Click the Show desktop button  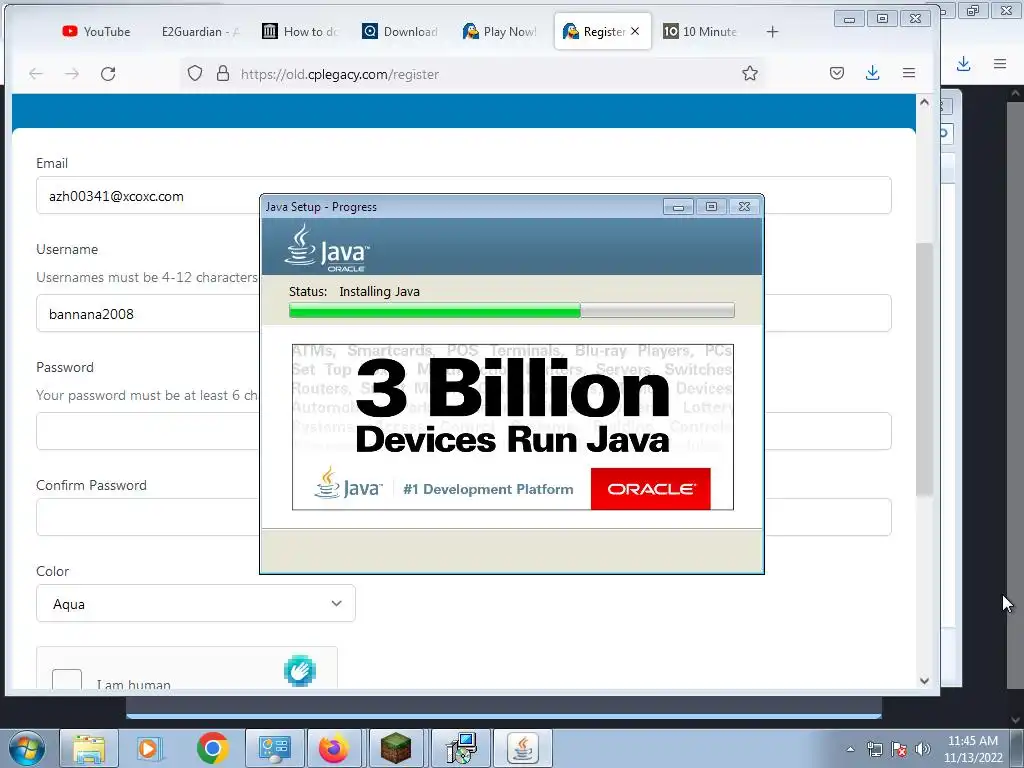point(1017,748)
